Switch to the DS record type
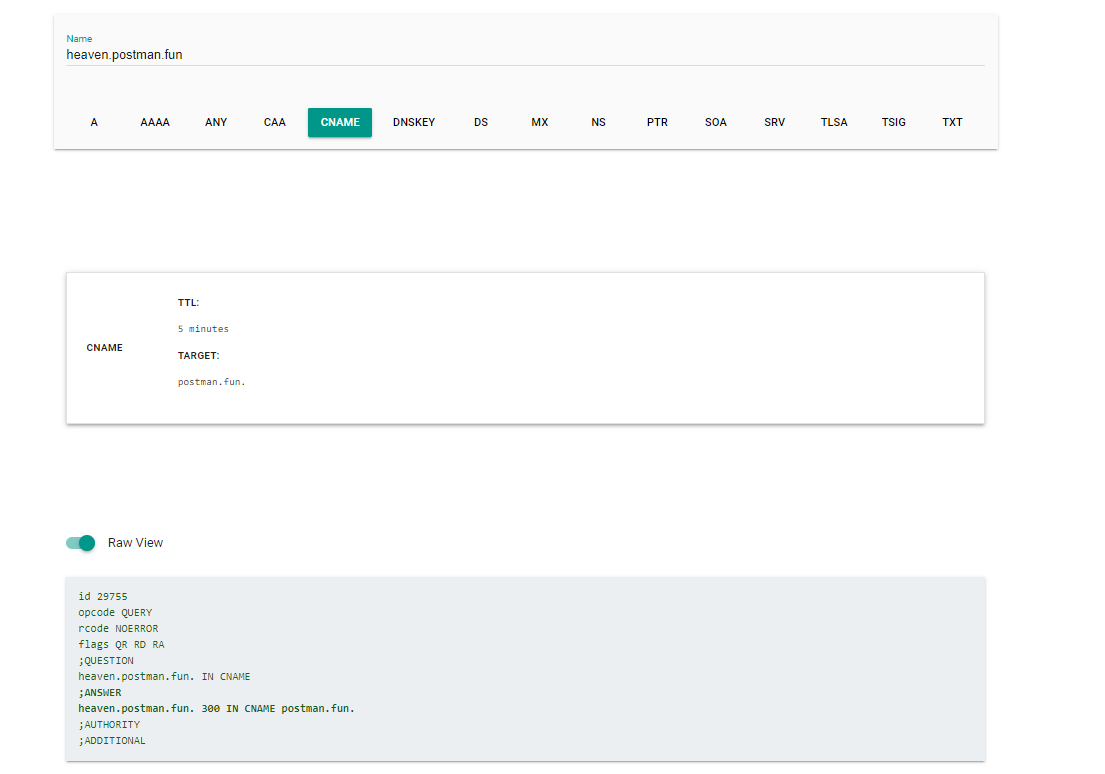Image resolution: width=1105 pixels, height=774 pixels. click(x=481, y=122)
